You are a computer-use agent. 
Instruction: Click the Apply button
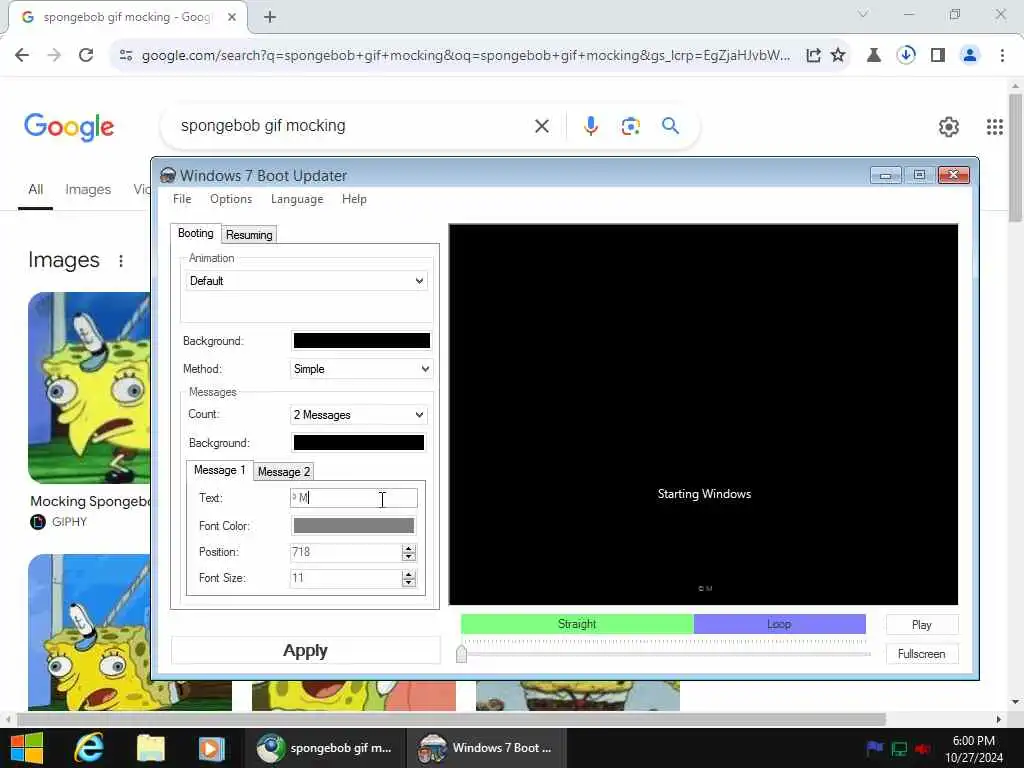point(306,650)
